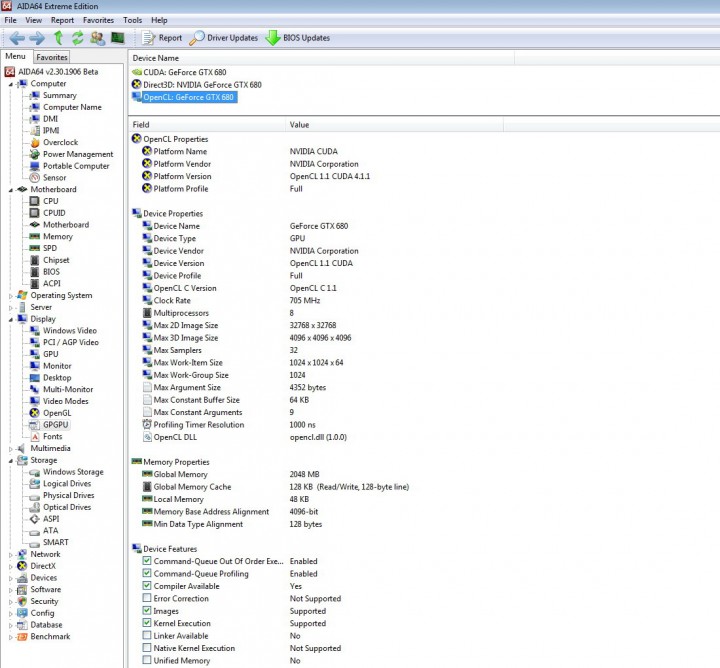This screenshot has height=668, width=720.
Task: Open the File menu
Action: (10, 20)
